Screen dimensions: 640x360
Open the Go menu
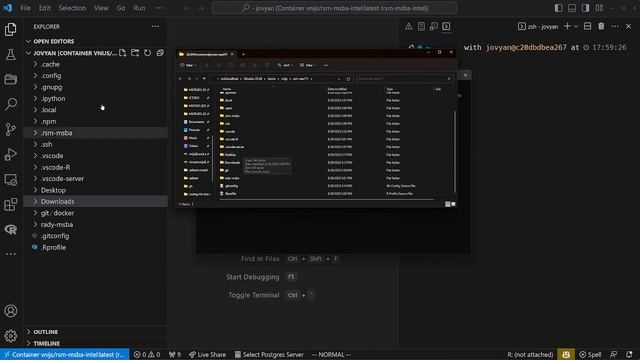point(121,8)
